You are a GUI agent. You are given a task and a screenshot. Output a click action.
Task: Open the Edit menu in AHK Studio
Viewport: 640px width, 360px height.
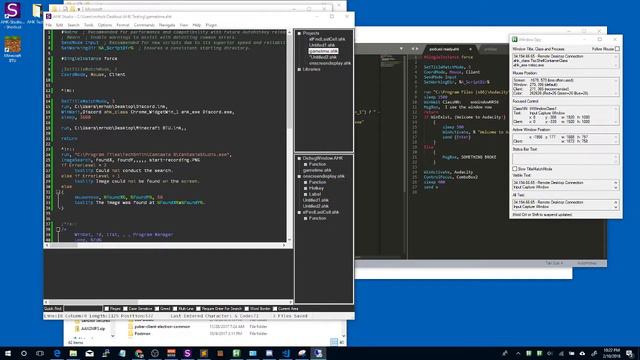[x=60, y=25]
